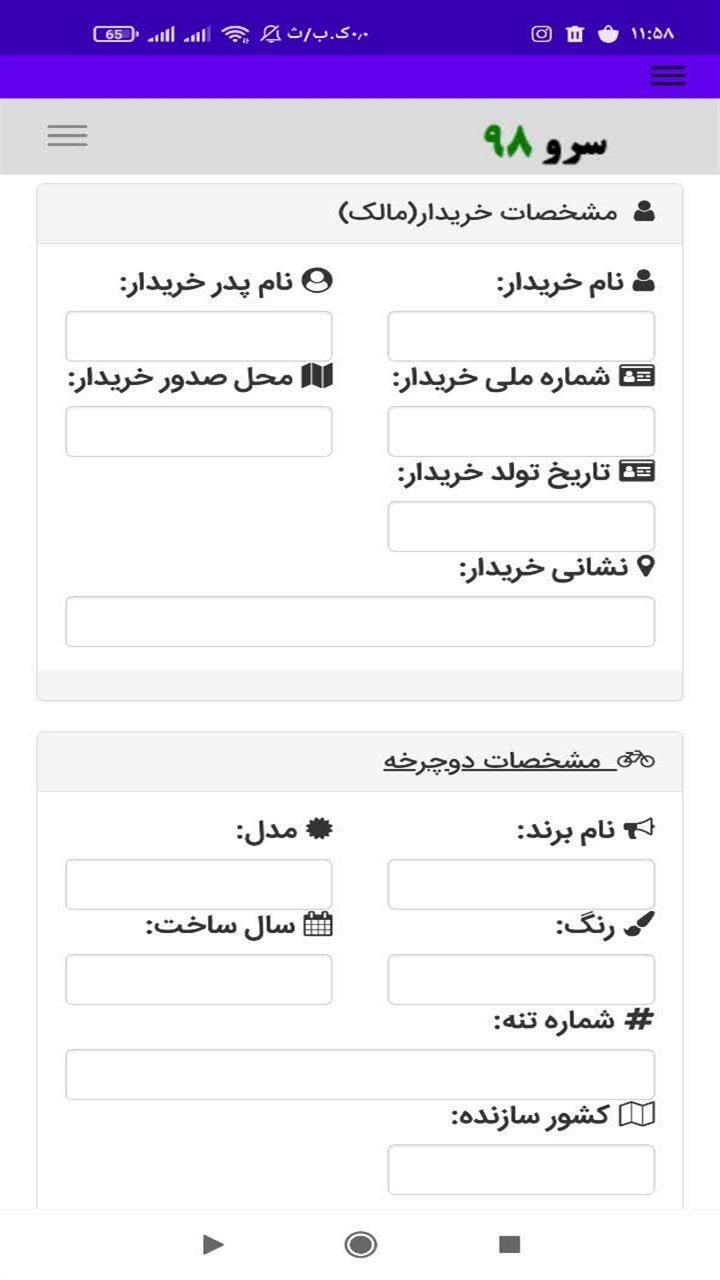Click the user icon beside نام خریدار
This screenshot has width=720, height=1280.
tap(644, 282)
